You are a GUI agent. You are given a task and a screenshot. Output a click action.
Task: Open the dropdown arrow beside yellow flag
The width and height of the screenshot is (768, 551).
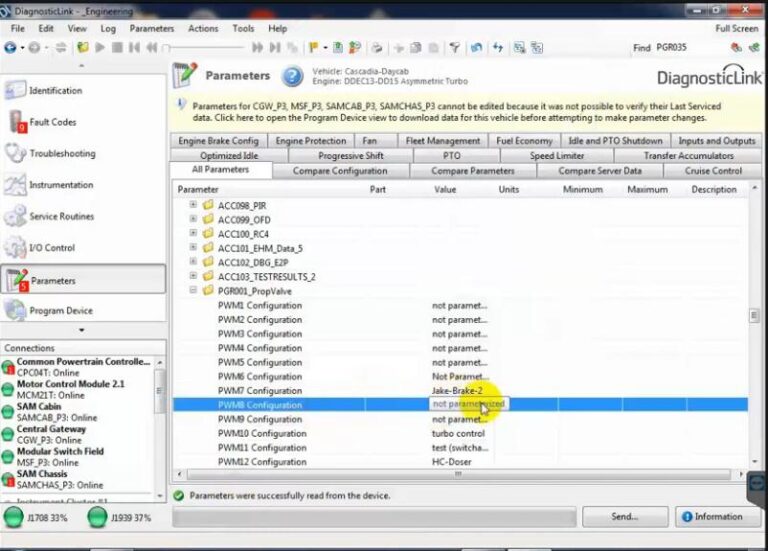click(x=325, y=48)
